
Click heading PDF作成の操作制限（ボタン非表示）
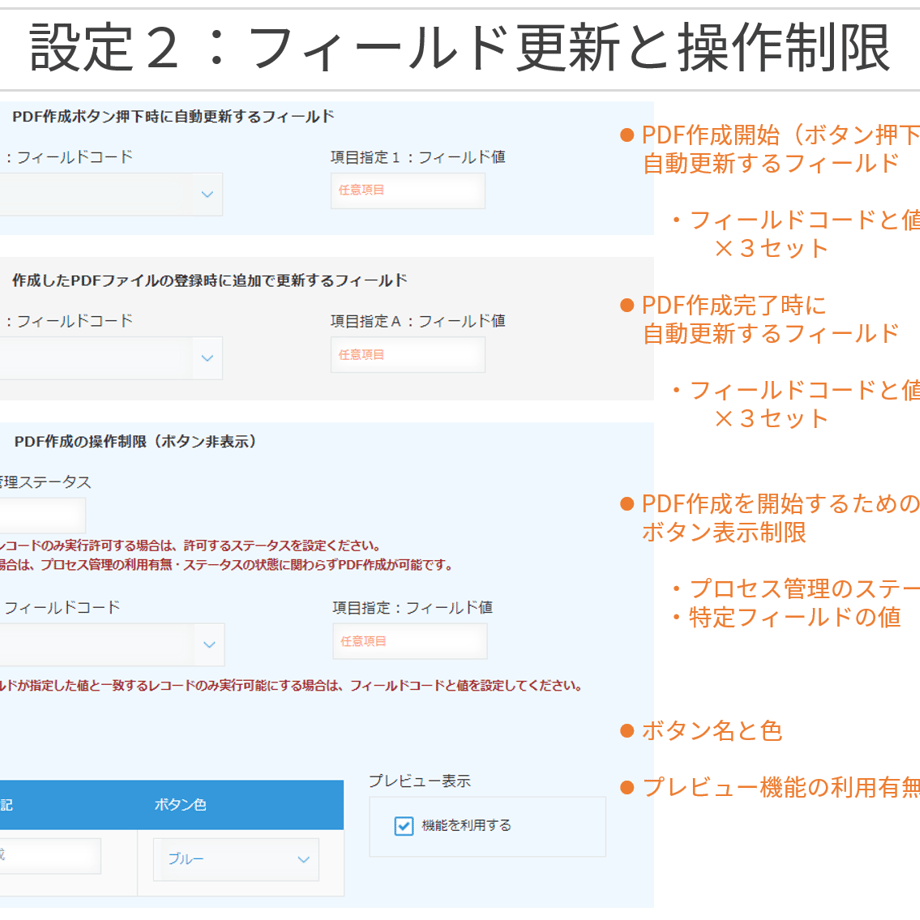[x=136, y=441]
